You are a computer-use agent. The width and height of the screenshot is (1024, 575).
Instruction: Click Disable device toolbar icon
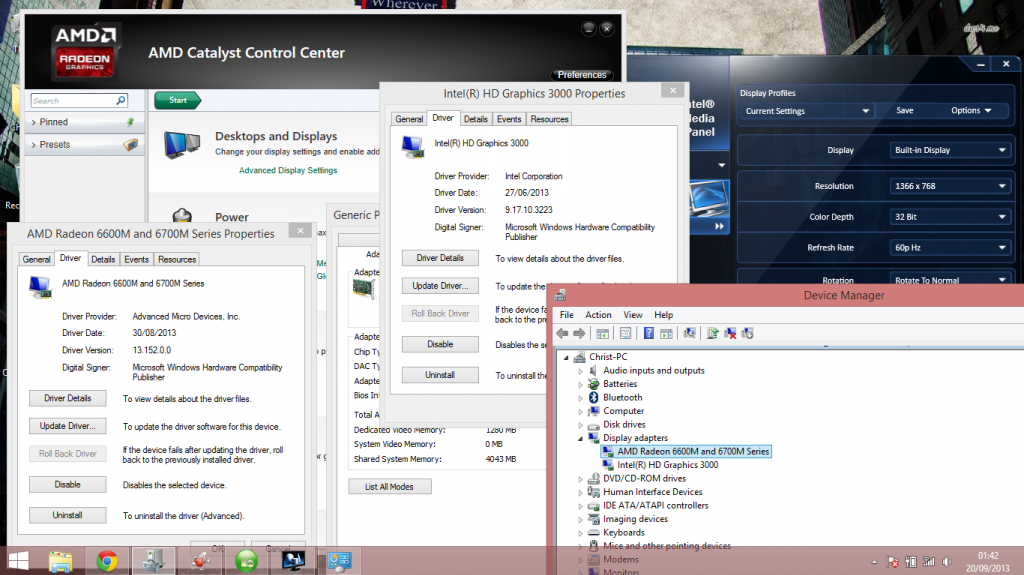(x=748, y=333)
